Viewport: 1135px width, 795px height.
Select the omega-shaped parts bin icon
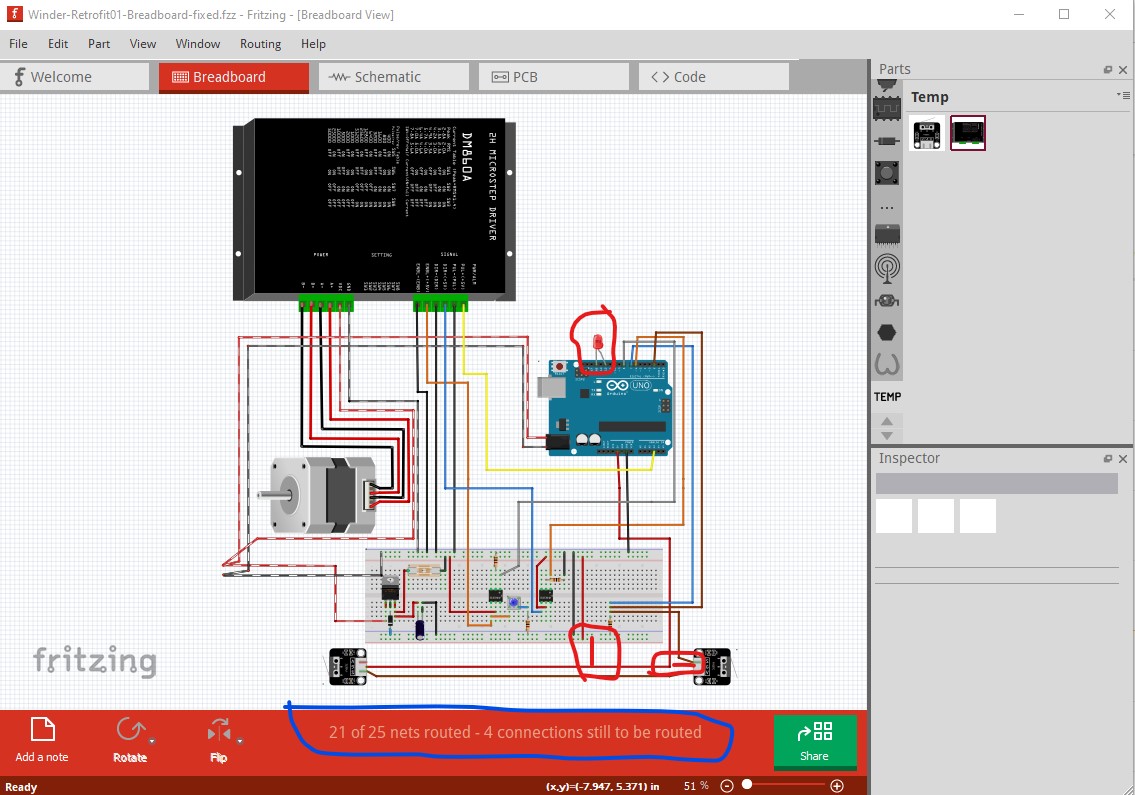tap(887, 363)
